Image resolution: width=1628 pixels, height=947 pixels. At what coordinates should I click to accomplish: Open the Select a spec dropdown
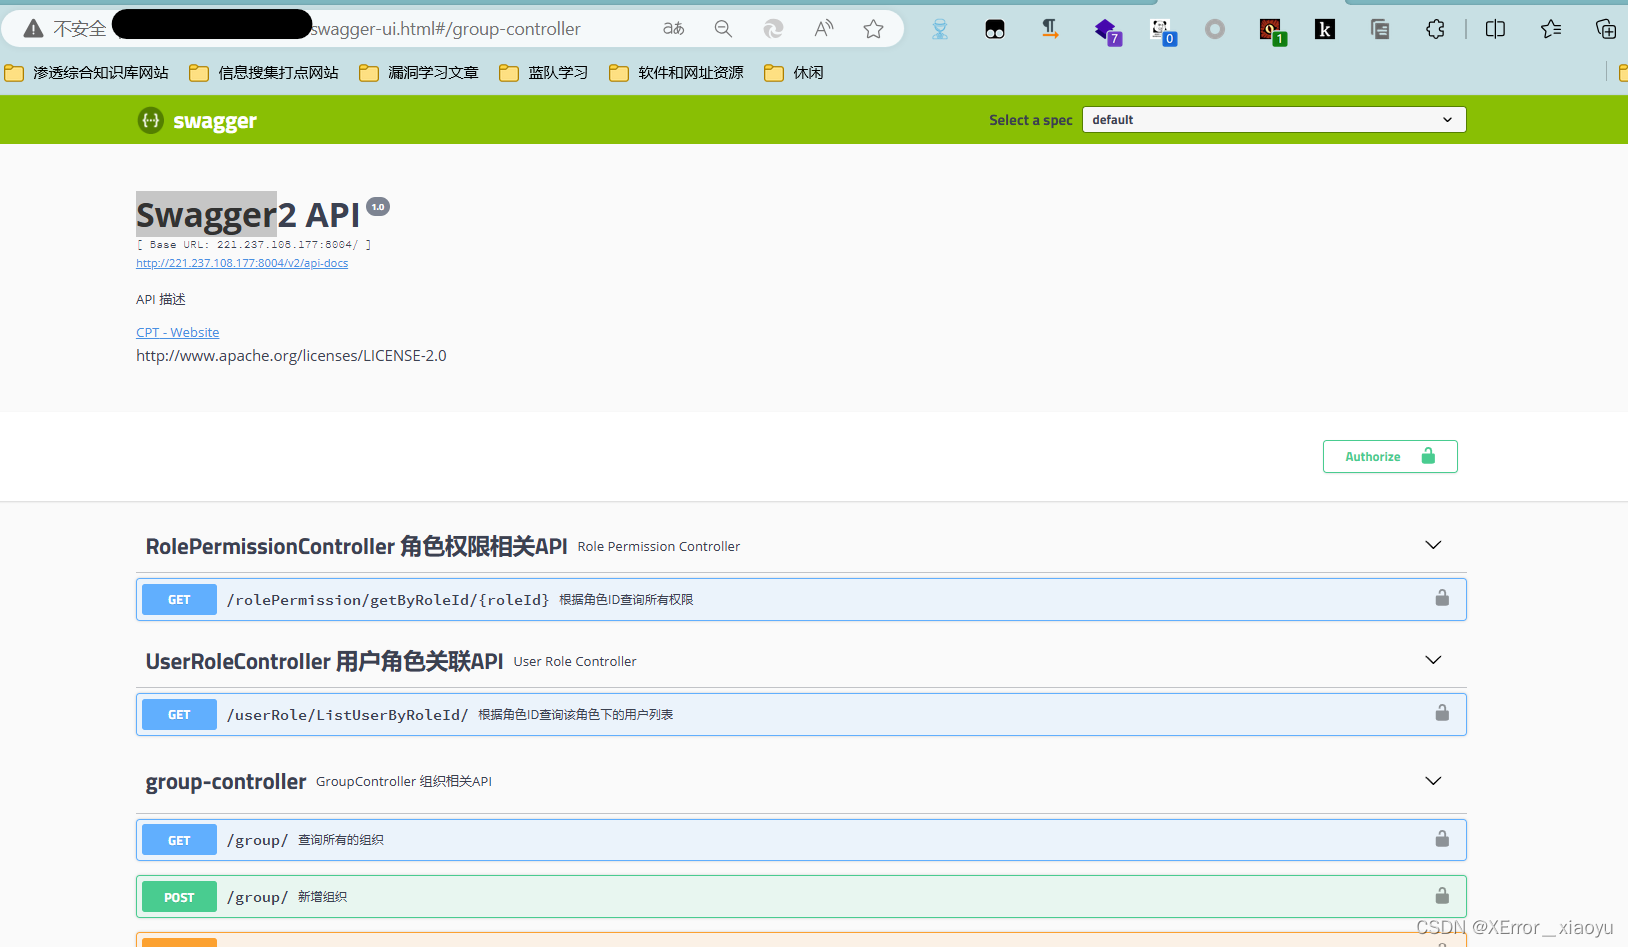(x=1273, y=119)
